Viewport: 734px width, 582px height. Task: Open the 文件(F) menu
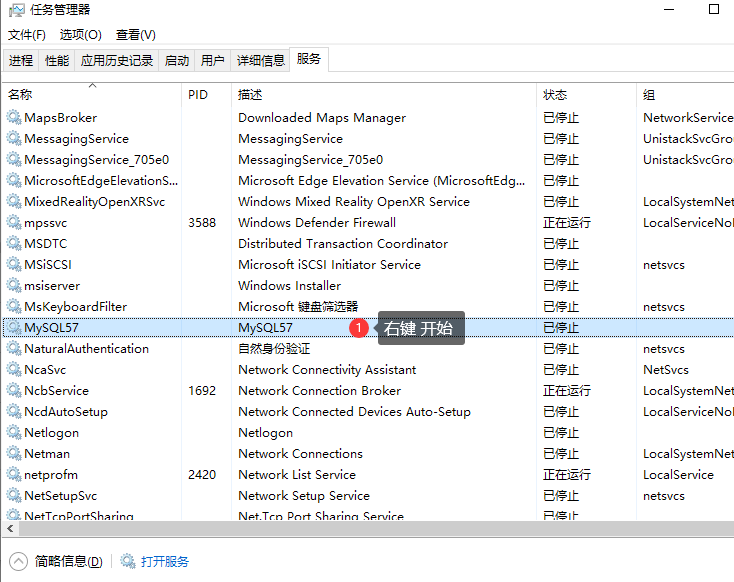pos(27,35)
